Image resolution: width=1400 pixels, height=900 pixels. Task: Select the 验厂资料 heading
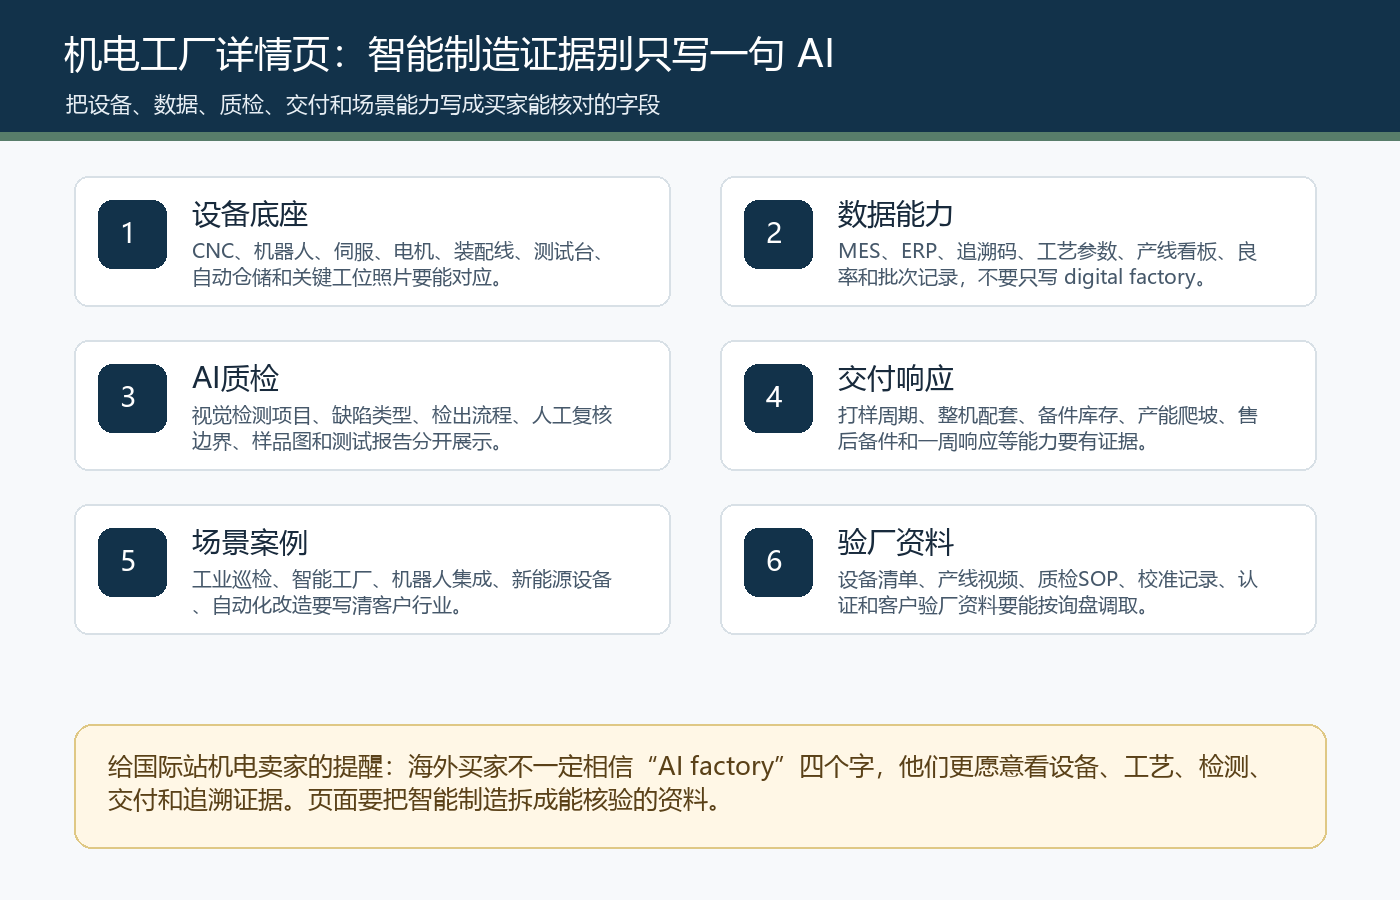(x=896, y=542)
